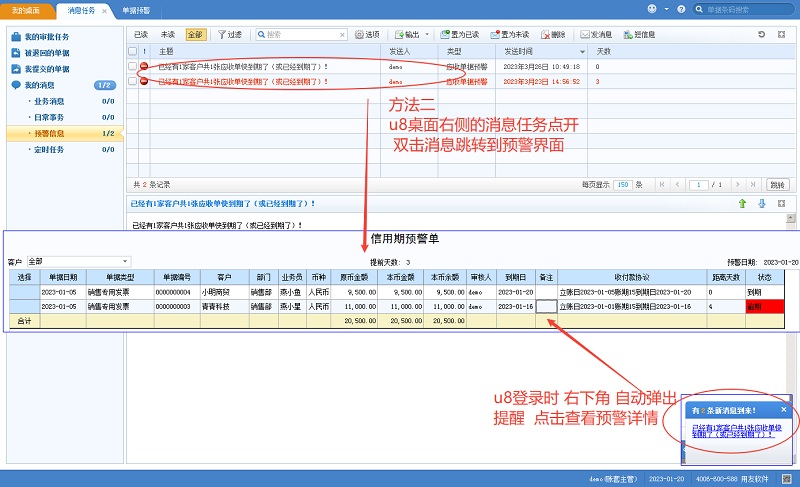Tick checkbox for the 10:49:18 message

[x=133, y=66]
